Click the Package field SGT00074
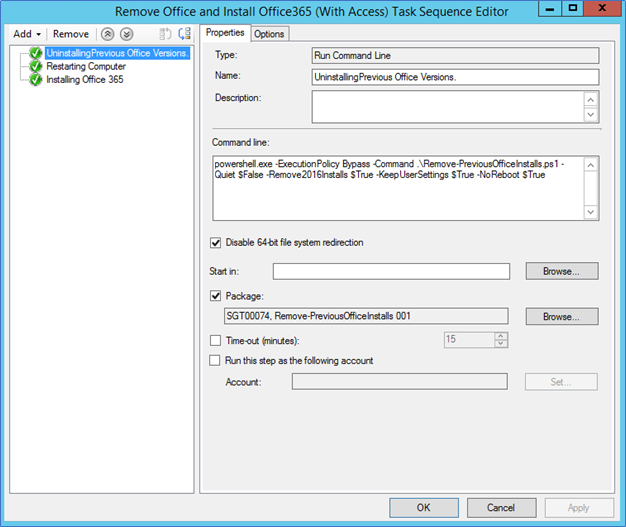 coord(366,316)
